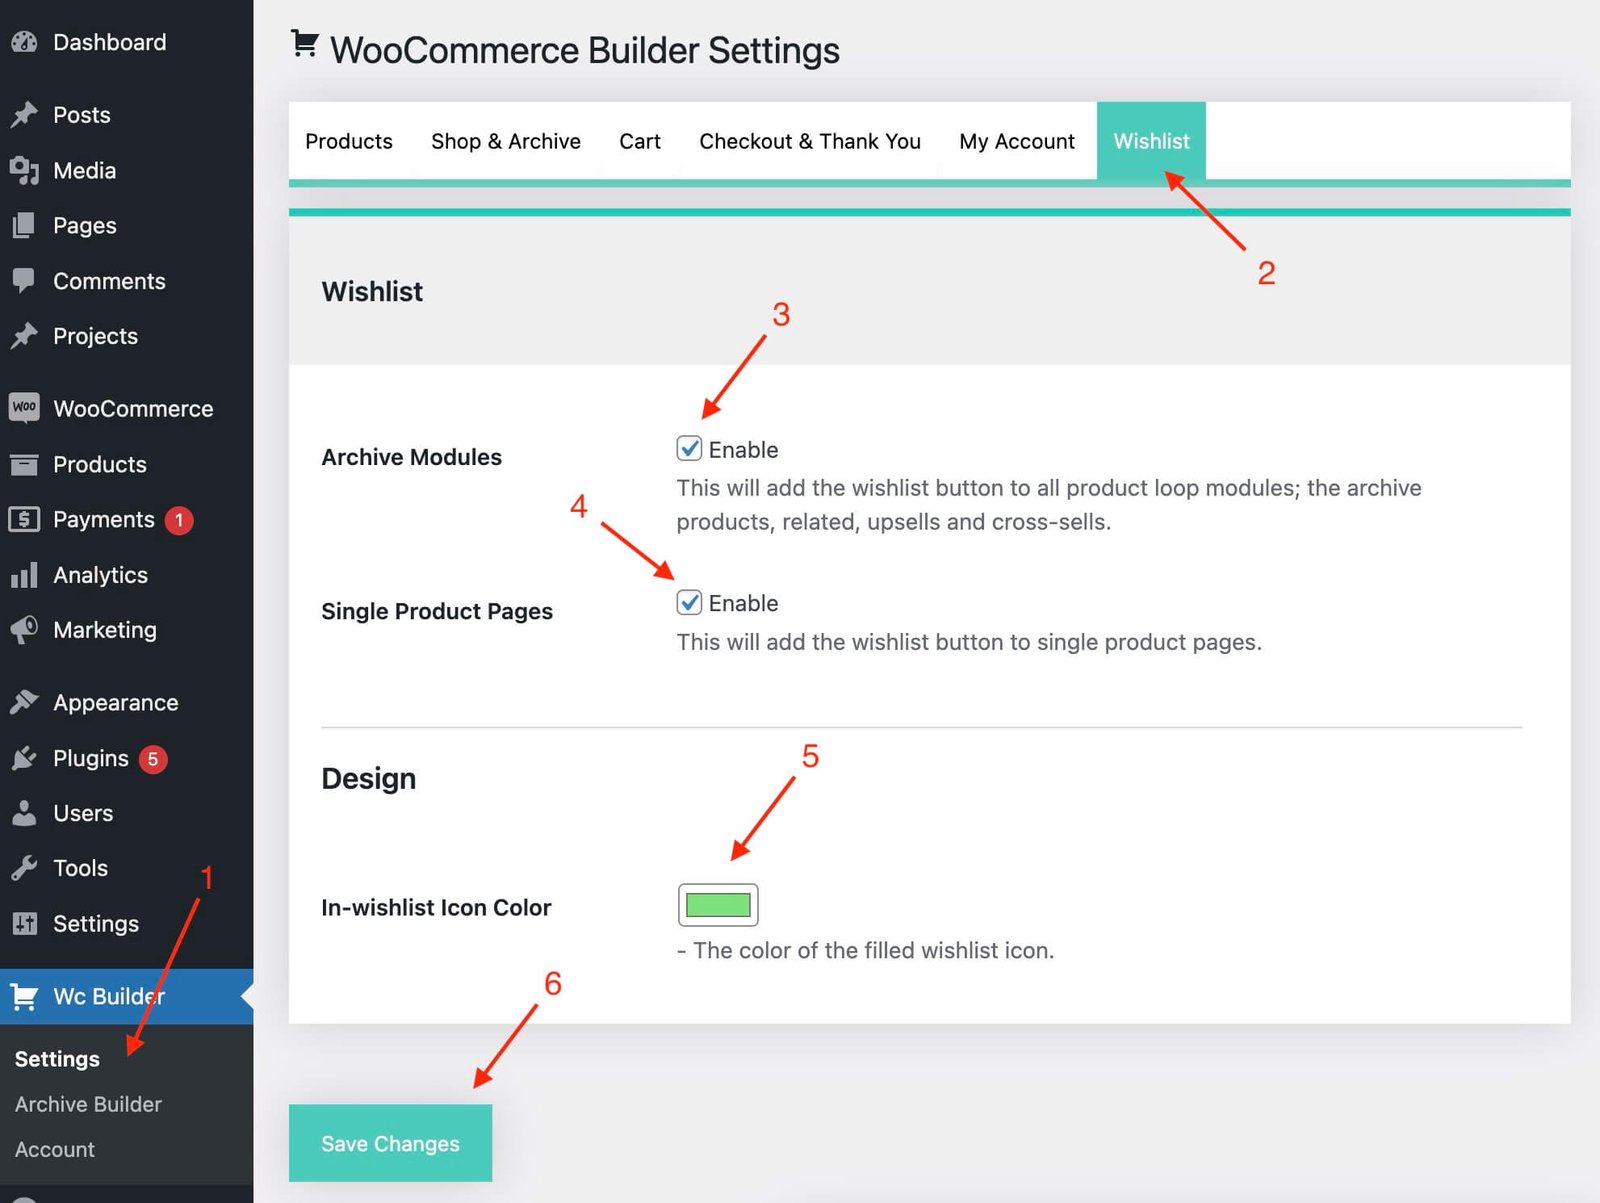The image size is (1600, 1203).
Task: Open the Appearance menu item
Action: [x=116, y=703]
